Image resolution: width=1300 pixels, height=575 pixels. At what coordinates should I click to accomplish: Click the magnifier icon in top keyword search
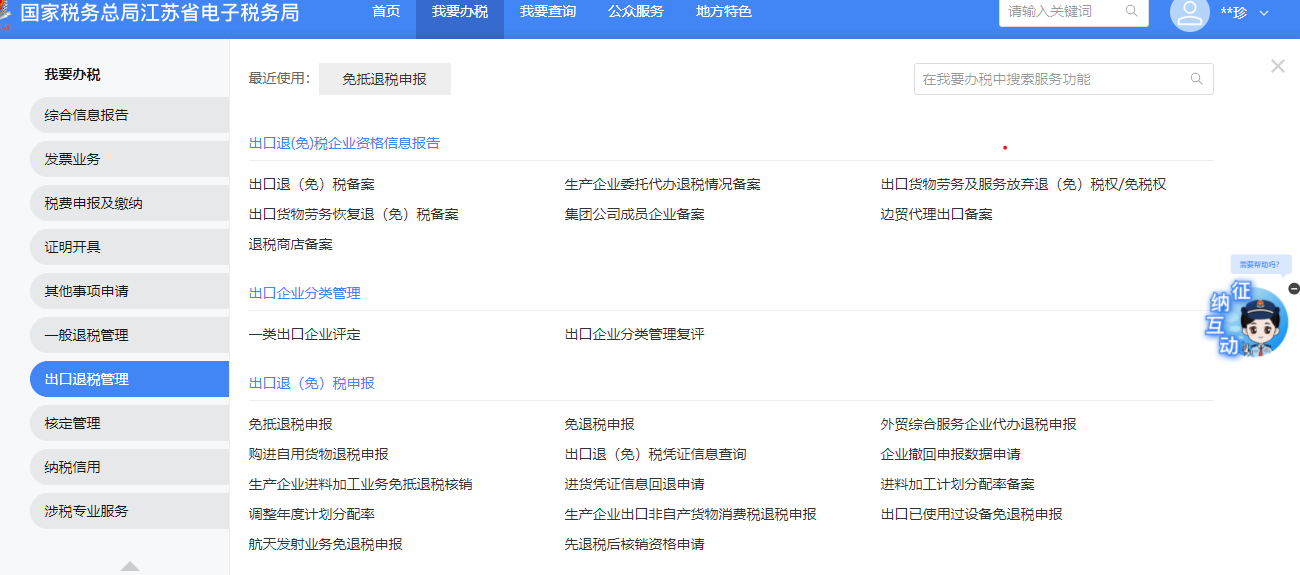(x=1132, y=11)
